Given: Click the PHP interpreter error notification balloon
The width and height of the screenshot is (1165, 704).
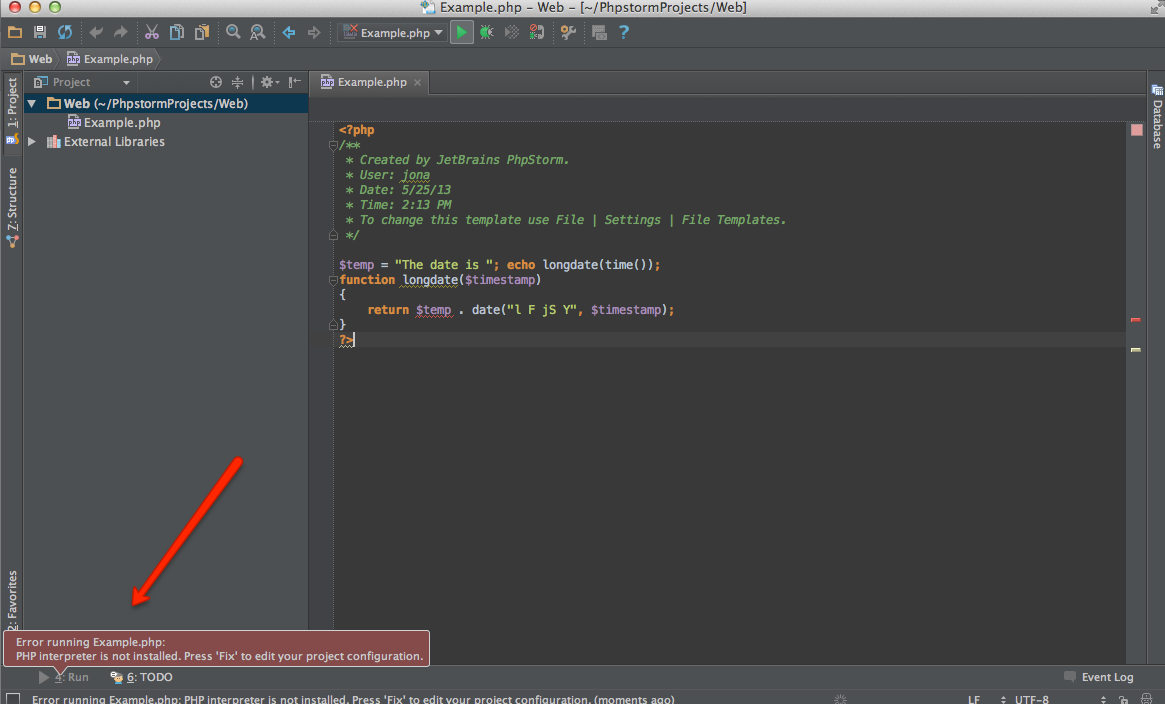Looking at the screenshot, I should (x=217, y=649).
